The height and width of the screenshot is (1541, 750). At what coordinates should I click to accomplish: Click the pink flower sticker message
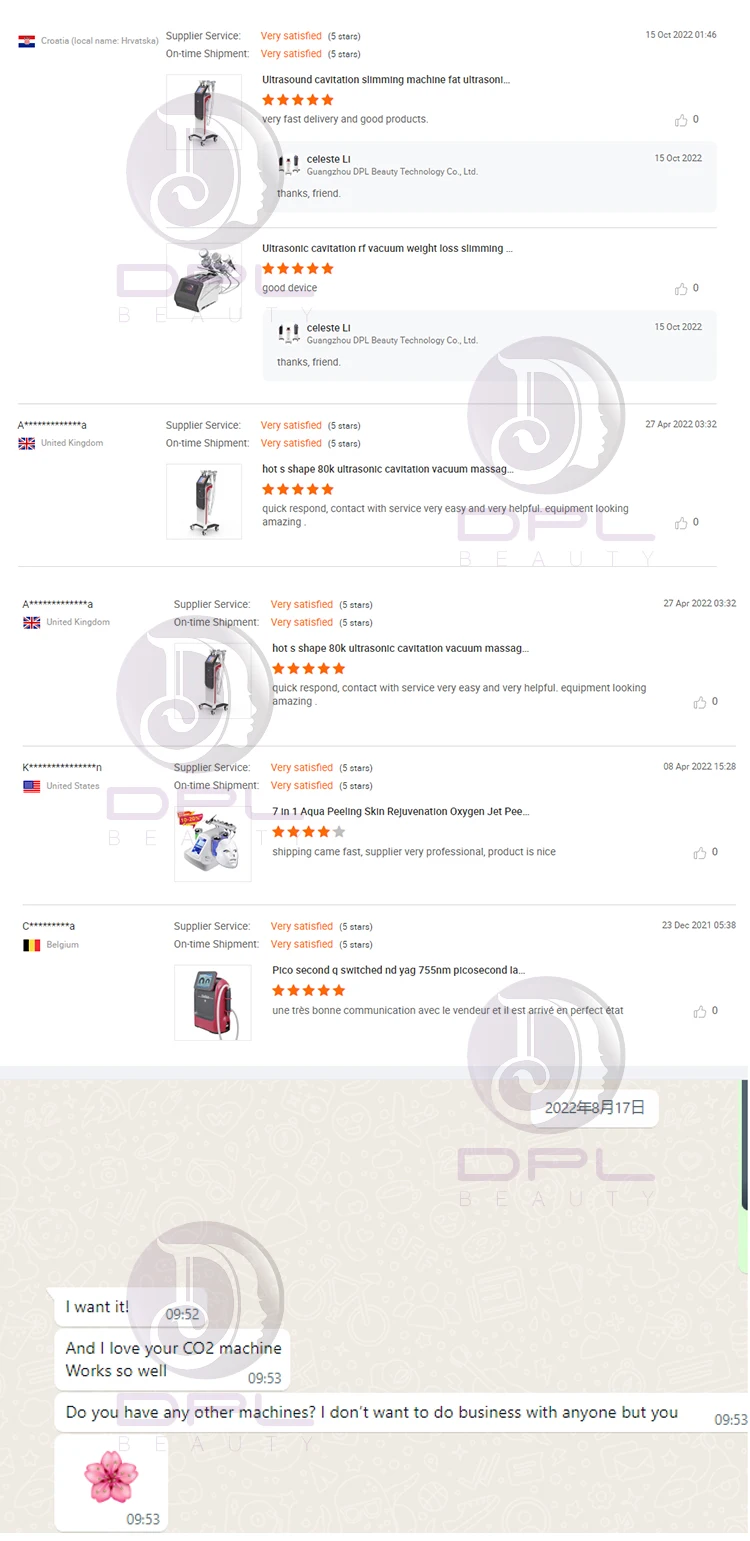click(111, 1483)
